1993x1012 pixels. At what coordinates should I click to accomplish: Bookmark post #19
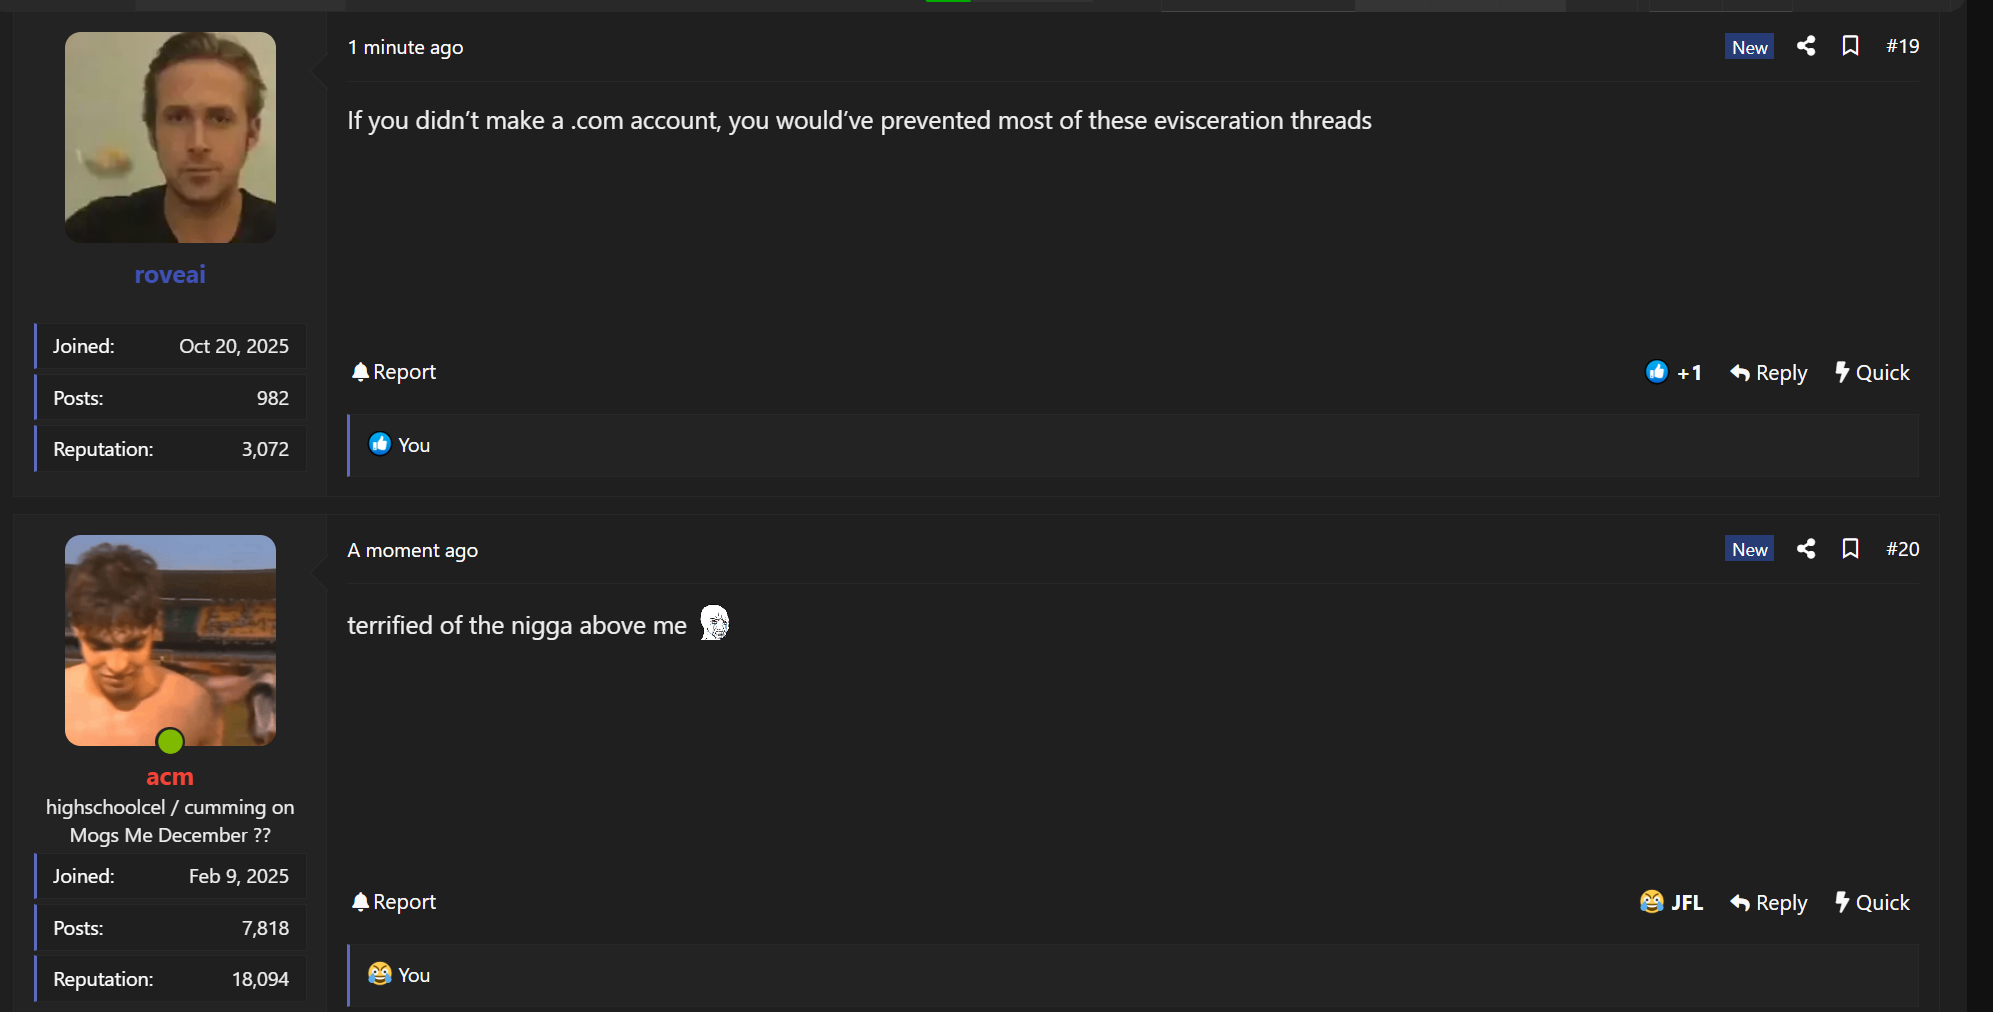coord(1850,46)
